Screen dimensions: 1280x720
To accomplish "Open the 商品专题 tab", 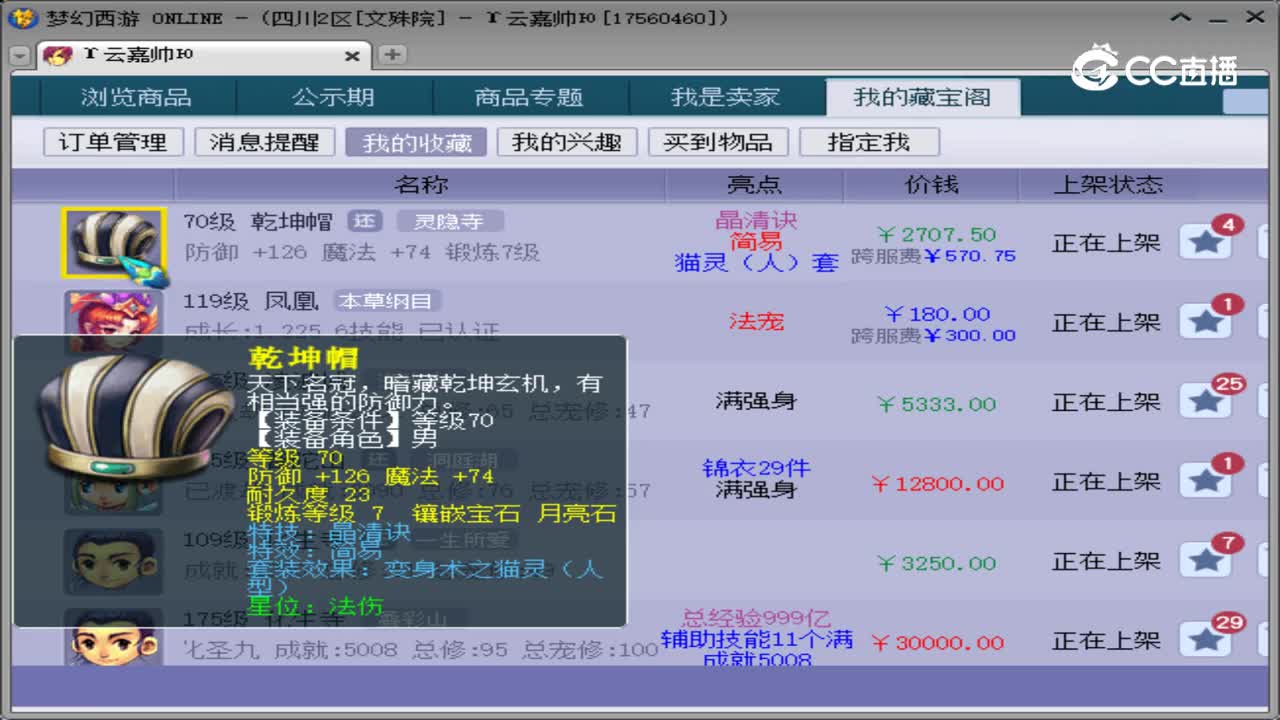I will [x=529, y=97].
